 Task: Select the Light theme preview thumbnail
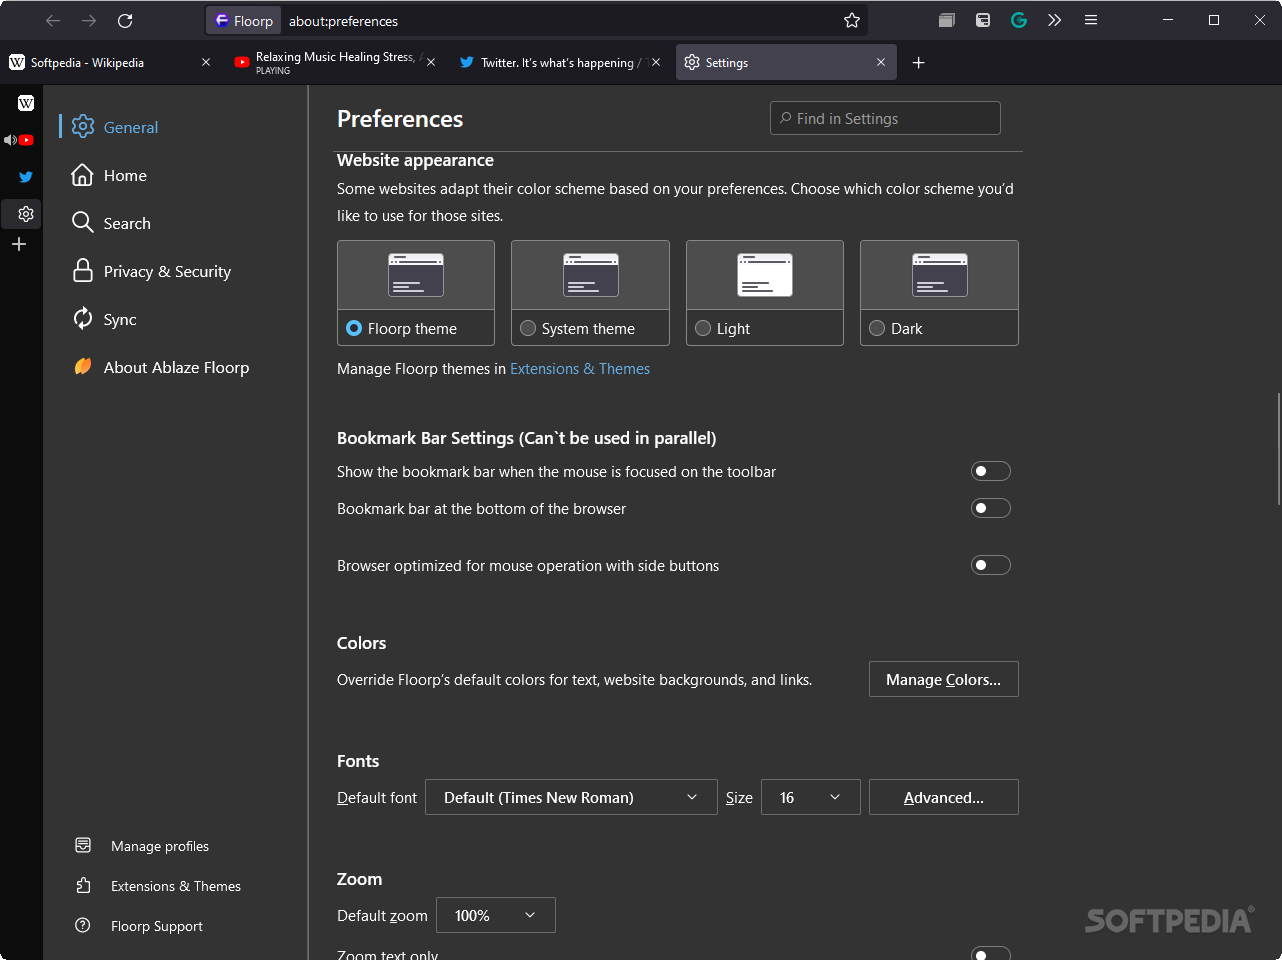tap(765, 275)
